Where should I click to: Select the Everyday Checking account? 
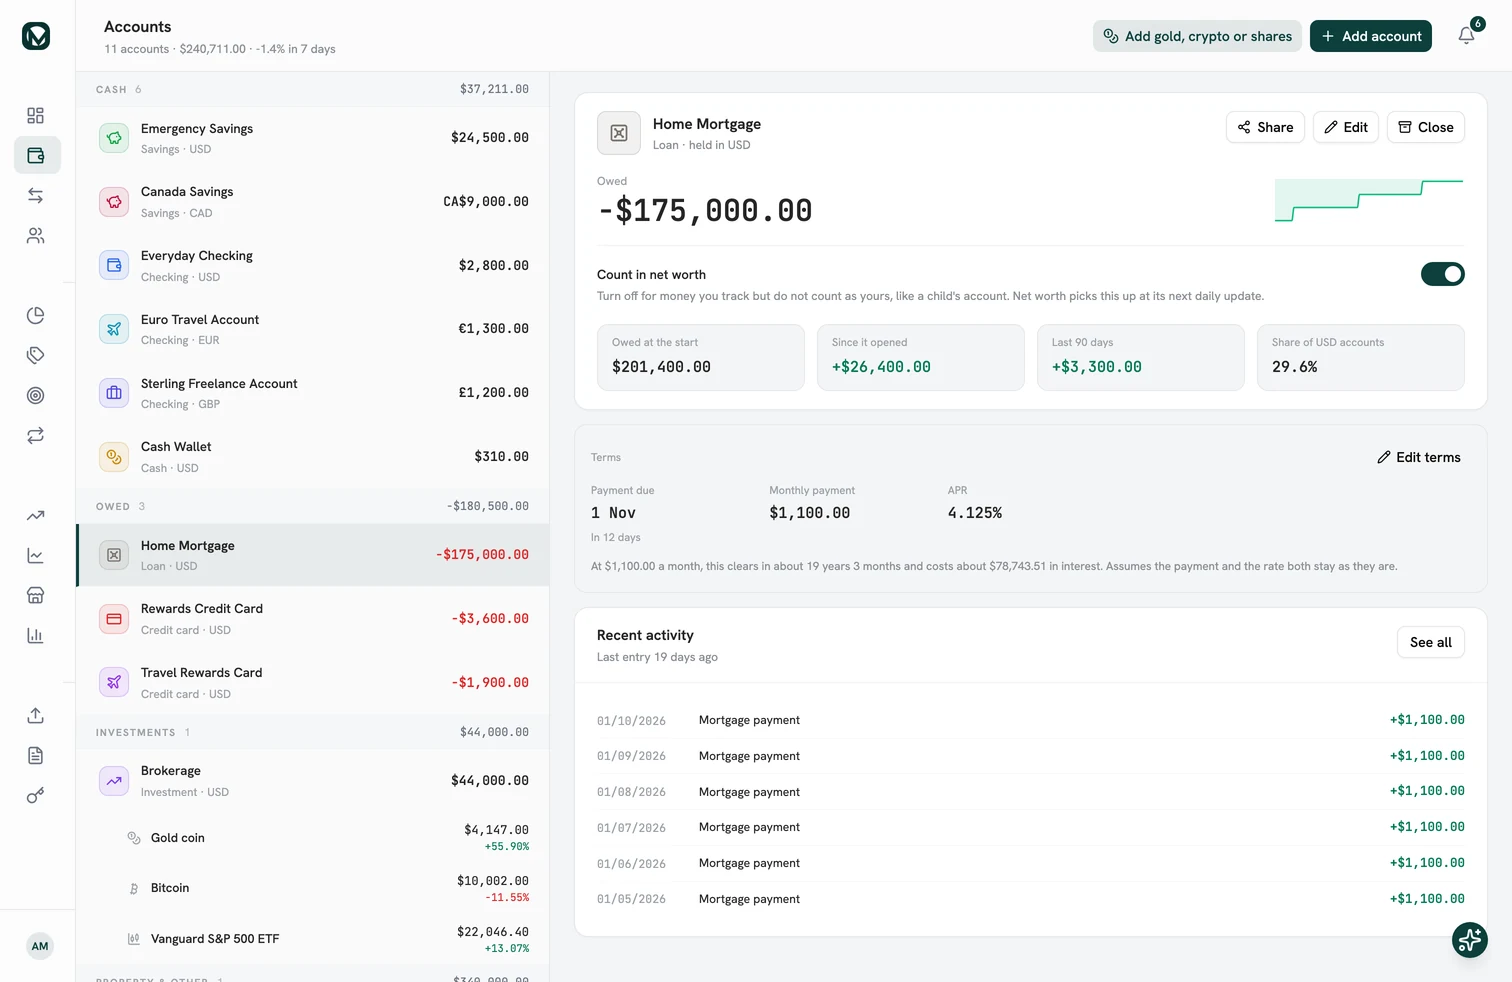(313, 266)
